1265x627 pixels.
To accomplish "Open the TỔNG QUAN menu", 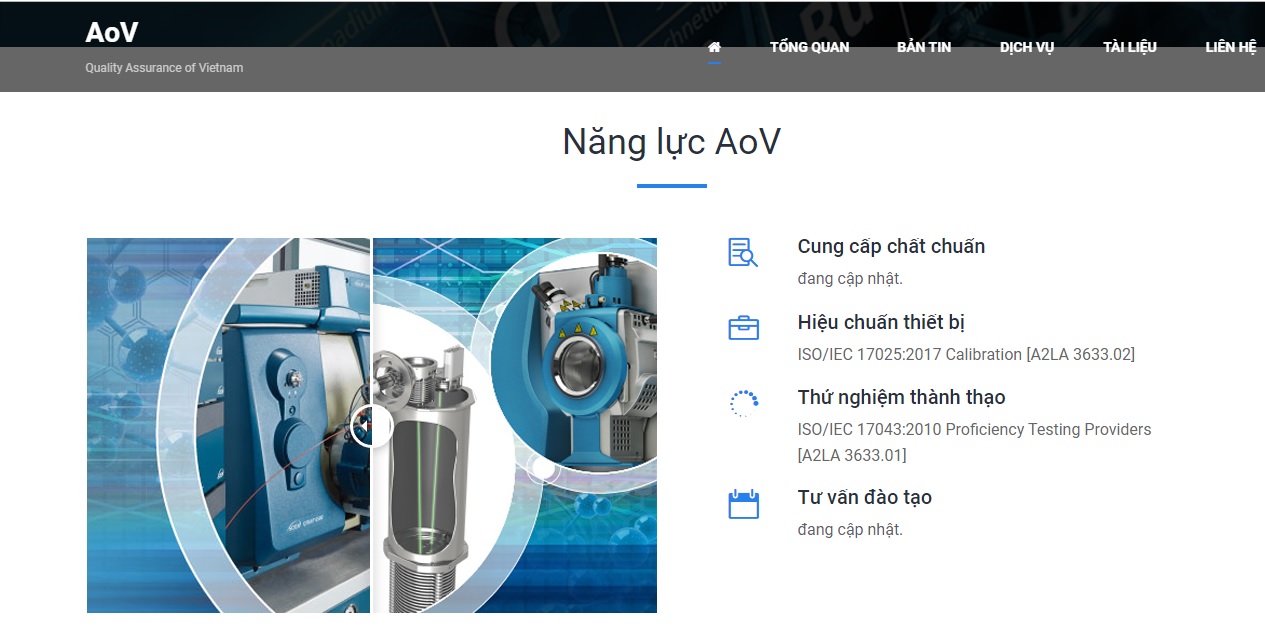I will click(x=810, y=47).
